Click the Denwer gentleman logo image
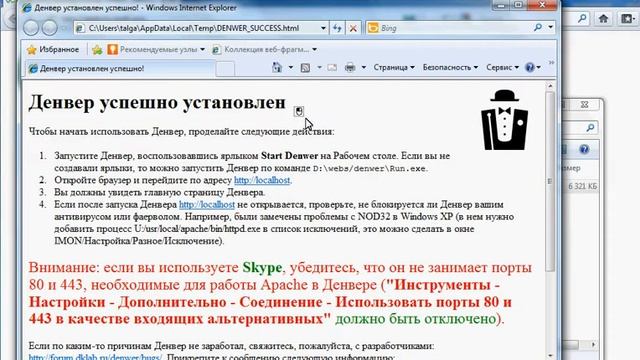Image resolution: width=640 pixels, height=360 pixels. pos(504,120)
